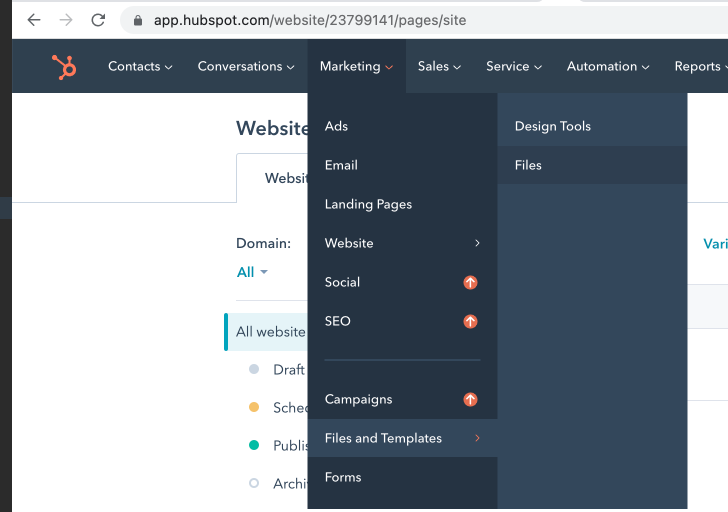Reload the page with the refresh icon

click(98, 20)
